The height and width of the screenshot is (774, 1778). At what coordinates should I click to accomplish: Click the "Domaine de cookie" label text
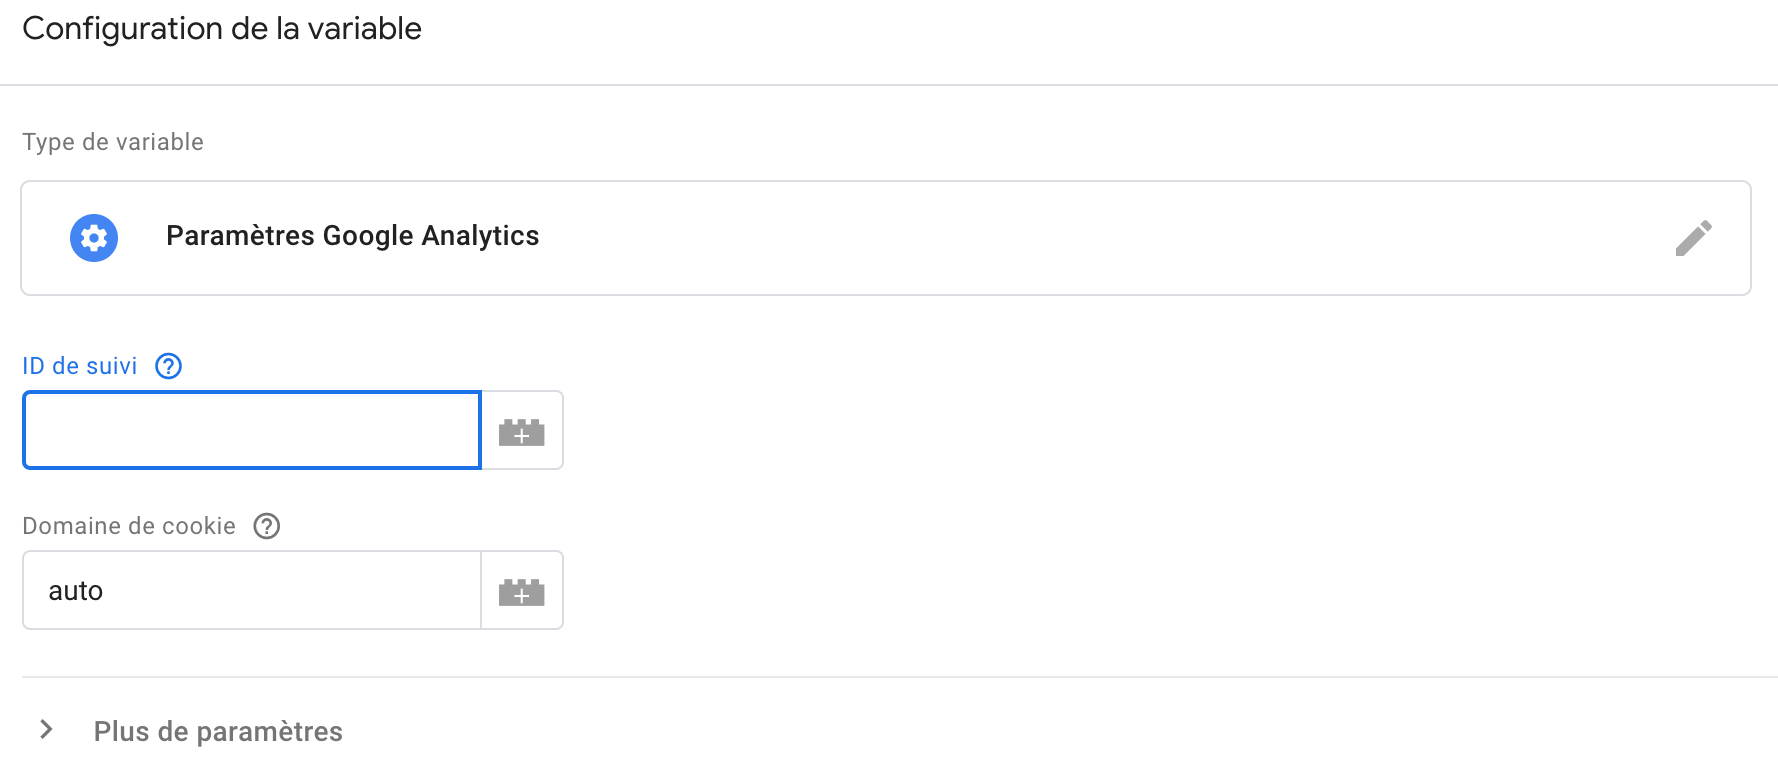click(129, 526)
